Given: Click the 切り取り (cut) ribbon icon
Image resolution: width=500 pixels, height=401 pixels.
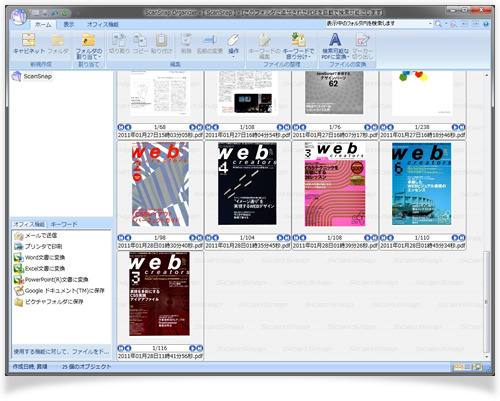Looking at the screenshot, I should pos(119,43).
